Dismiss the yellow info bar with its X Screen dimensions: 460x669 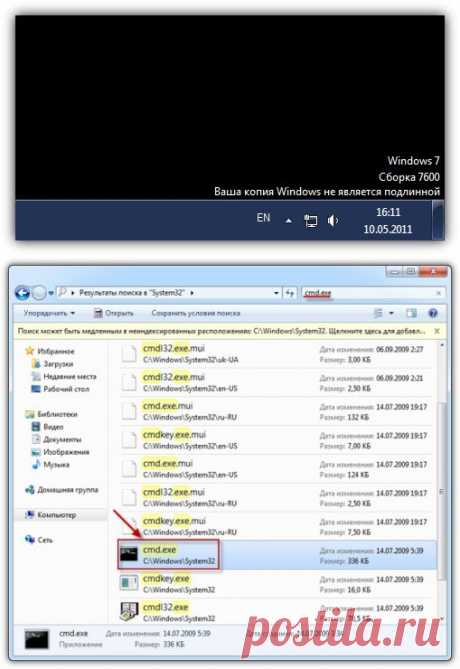437,331
